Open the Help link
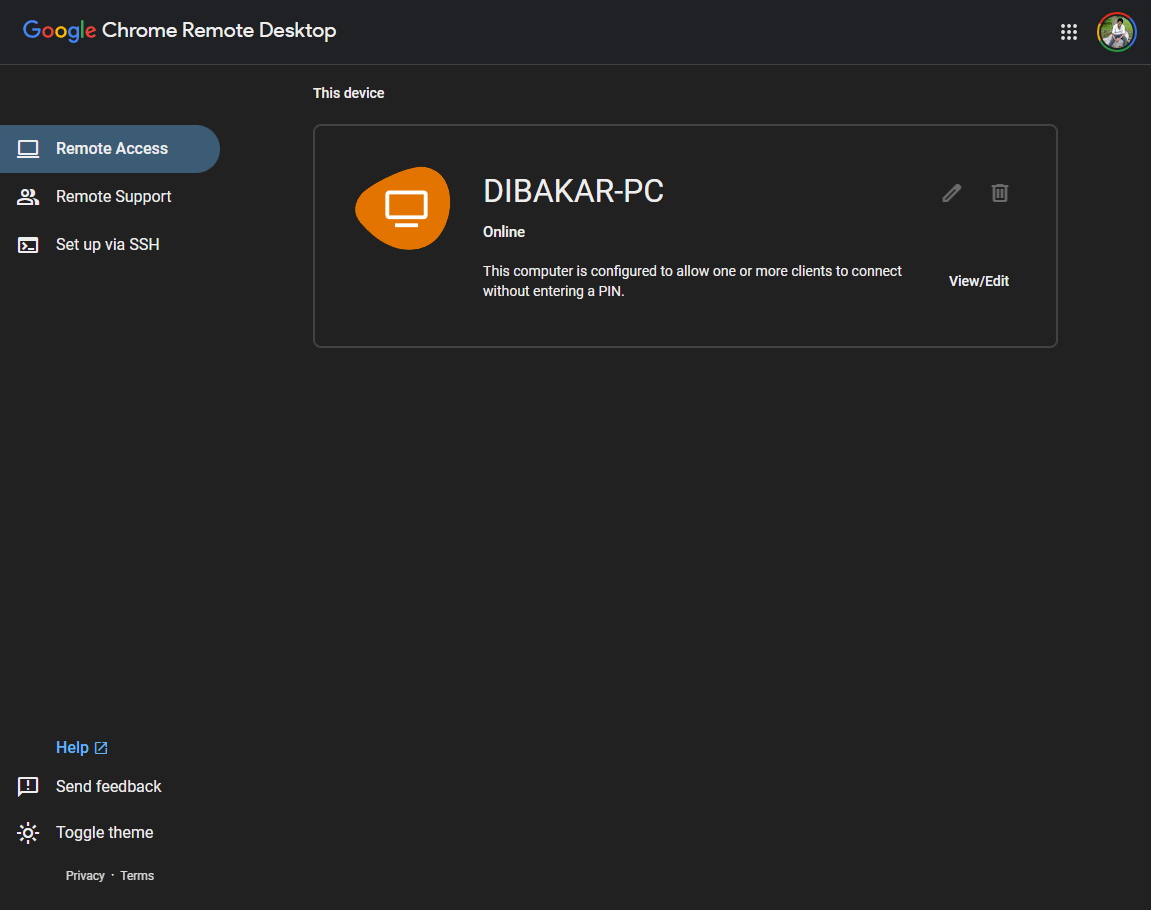The width and height of the screenshot is (1151, 910). click(81, 747)
